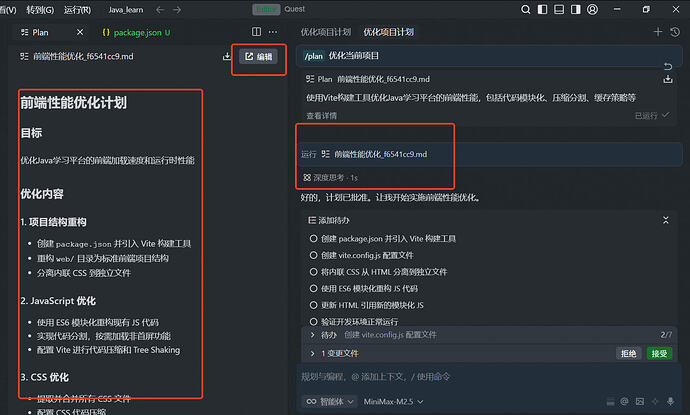Click the sparkle enhance prompt icon
690x415 pixels.
[655, 401]
